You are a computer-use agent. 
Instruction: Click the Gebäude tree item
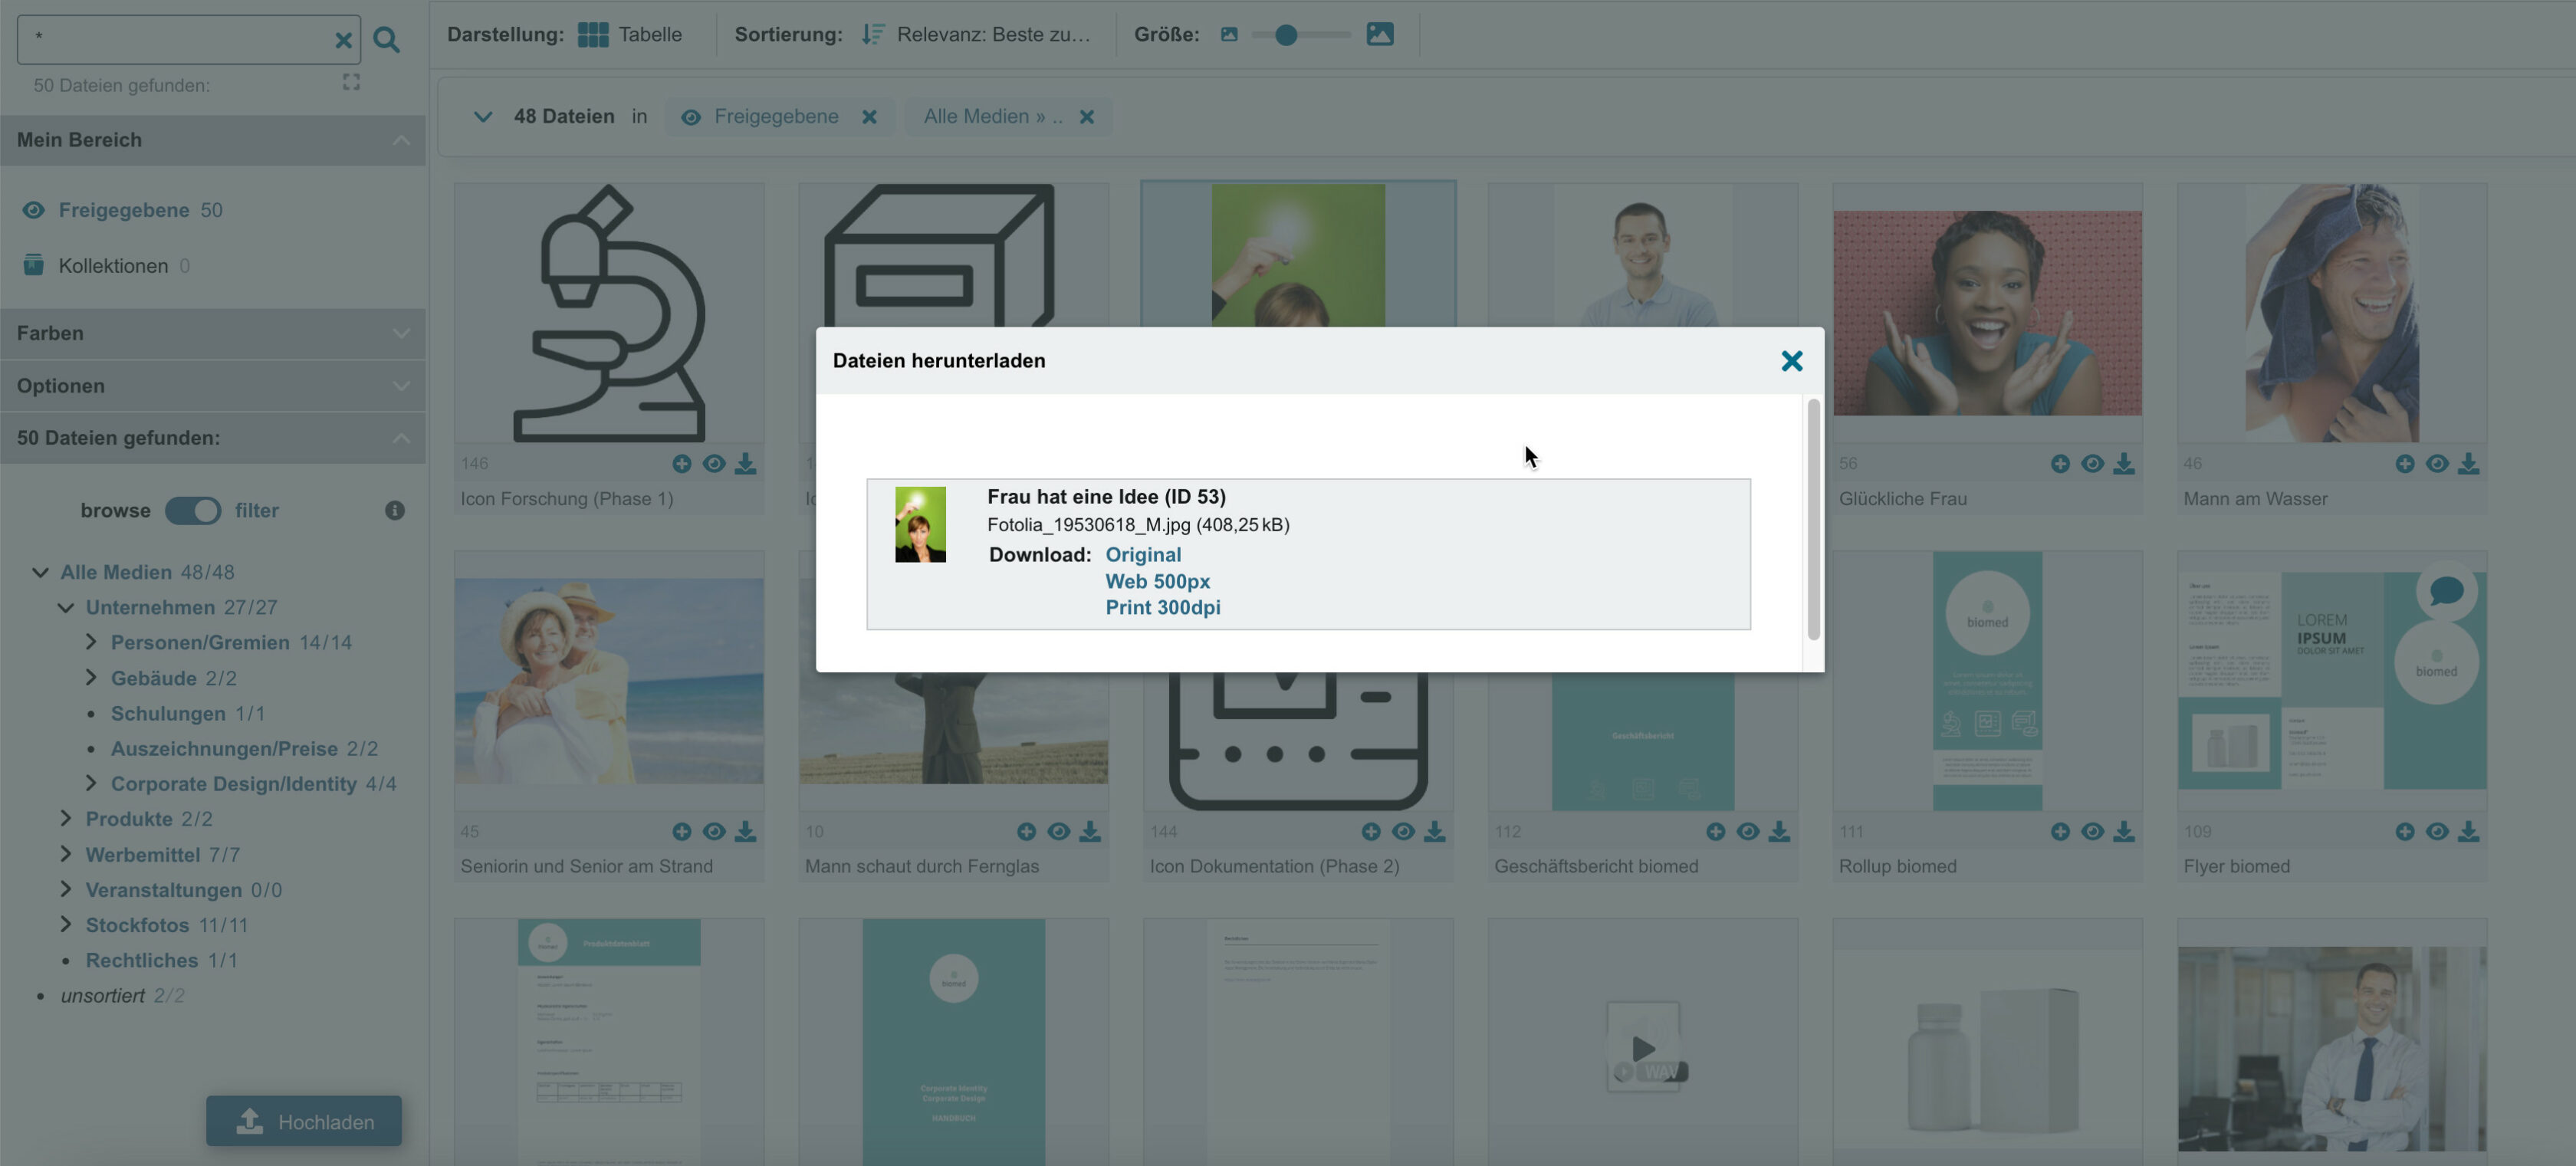(154, 679)
